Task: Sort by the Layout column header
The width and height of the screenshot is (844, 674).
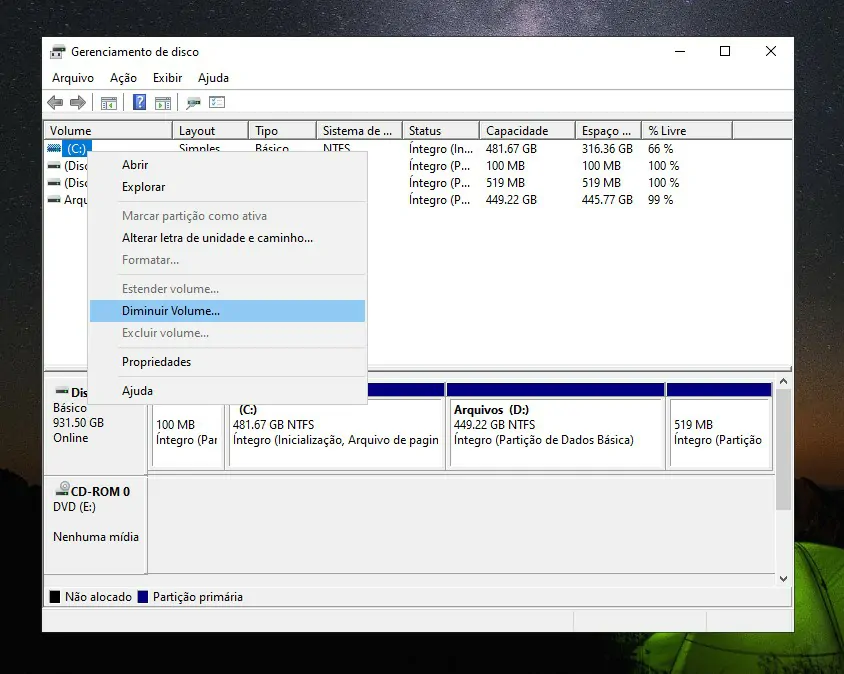Action: click(210, 131)
